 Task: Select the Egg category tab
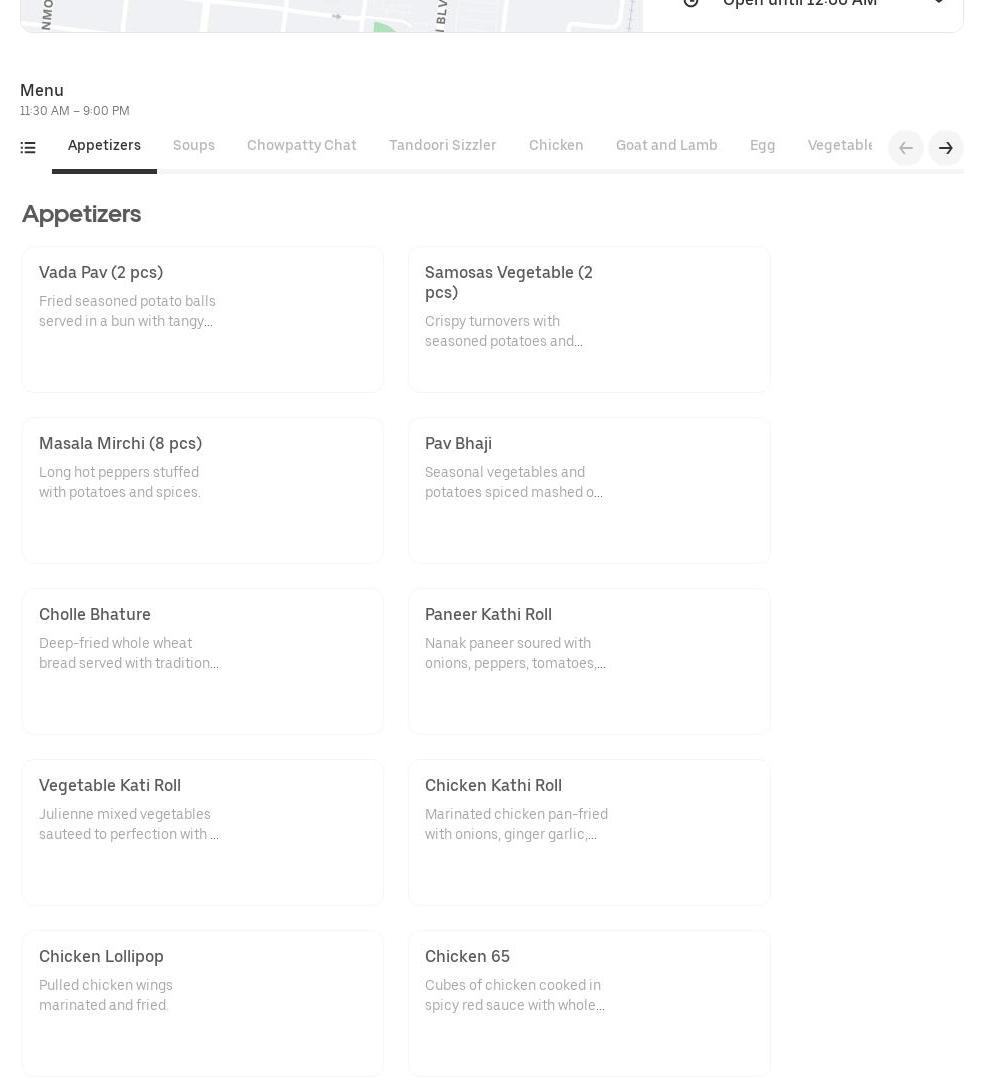762,146
